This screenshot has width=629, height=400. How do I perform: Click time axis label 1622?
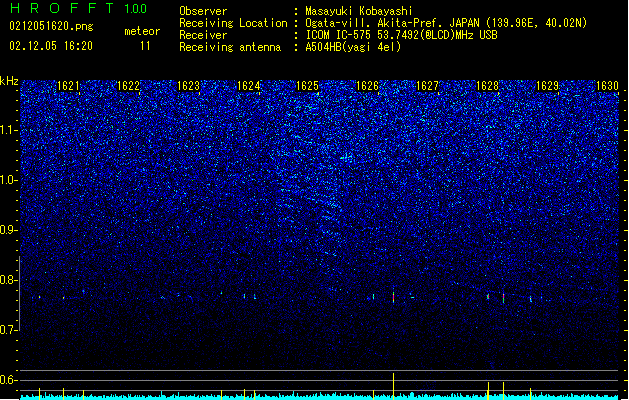click(128, 86)
